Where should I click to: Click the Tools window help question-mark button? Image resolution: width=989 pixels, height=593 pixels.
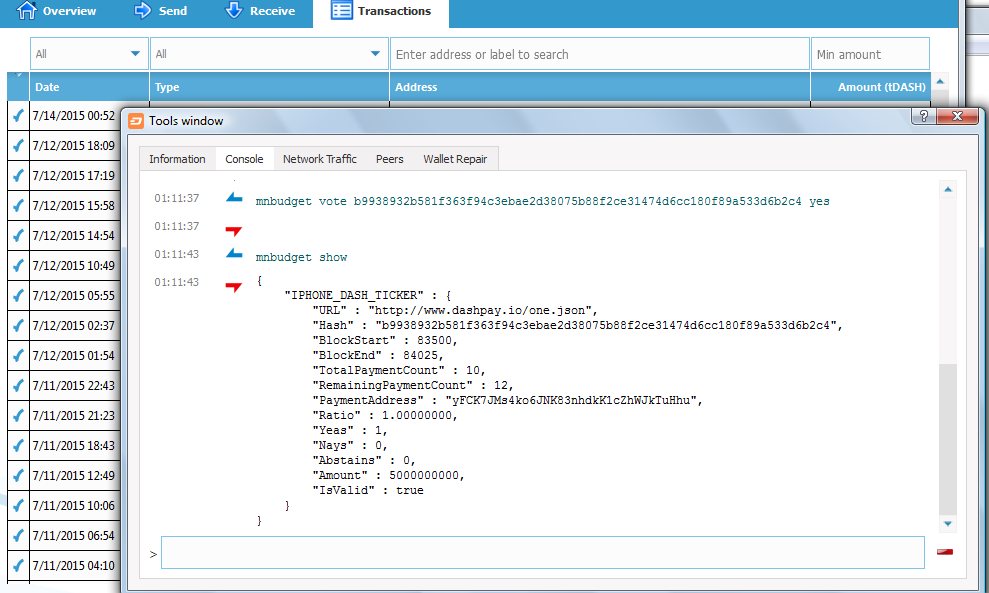click(923, 116)
